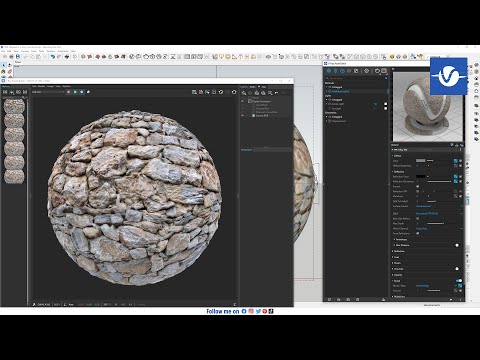Click first icon in History panel toolbar
480x360 pixels.
[x=5, y=92]
